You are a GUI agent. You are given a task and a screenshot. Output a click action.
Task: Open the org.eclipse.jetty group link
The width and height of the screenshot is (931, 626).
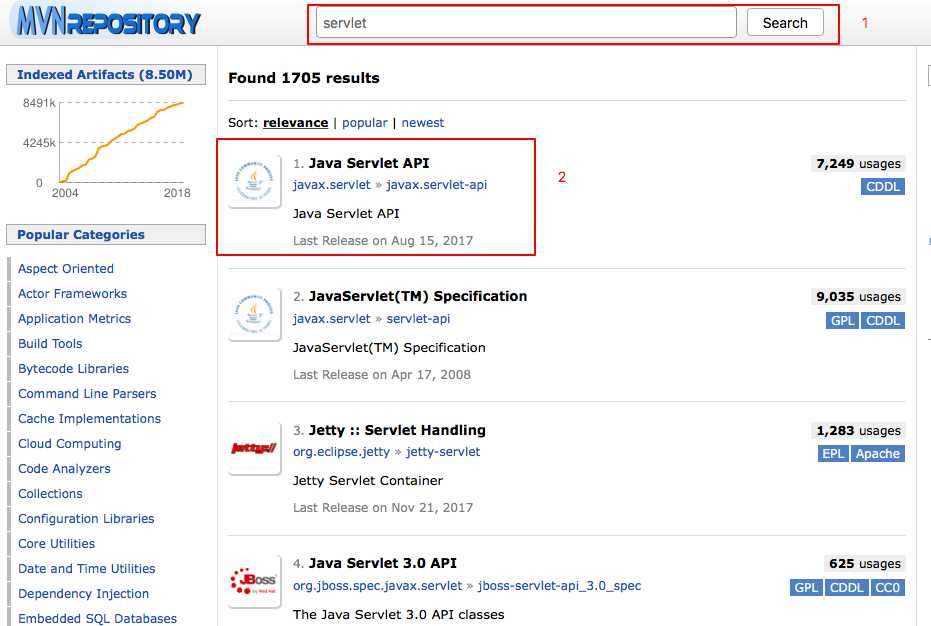341,451
